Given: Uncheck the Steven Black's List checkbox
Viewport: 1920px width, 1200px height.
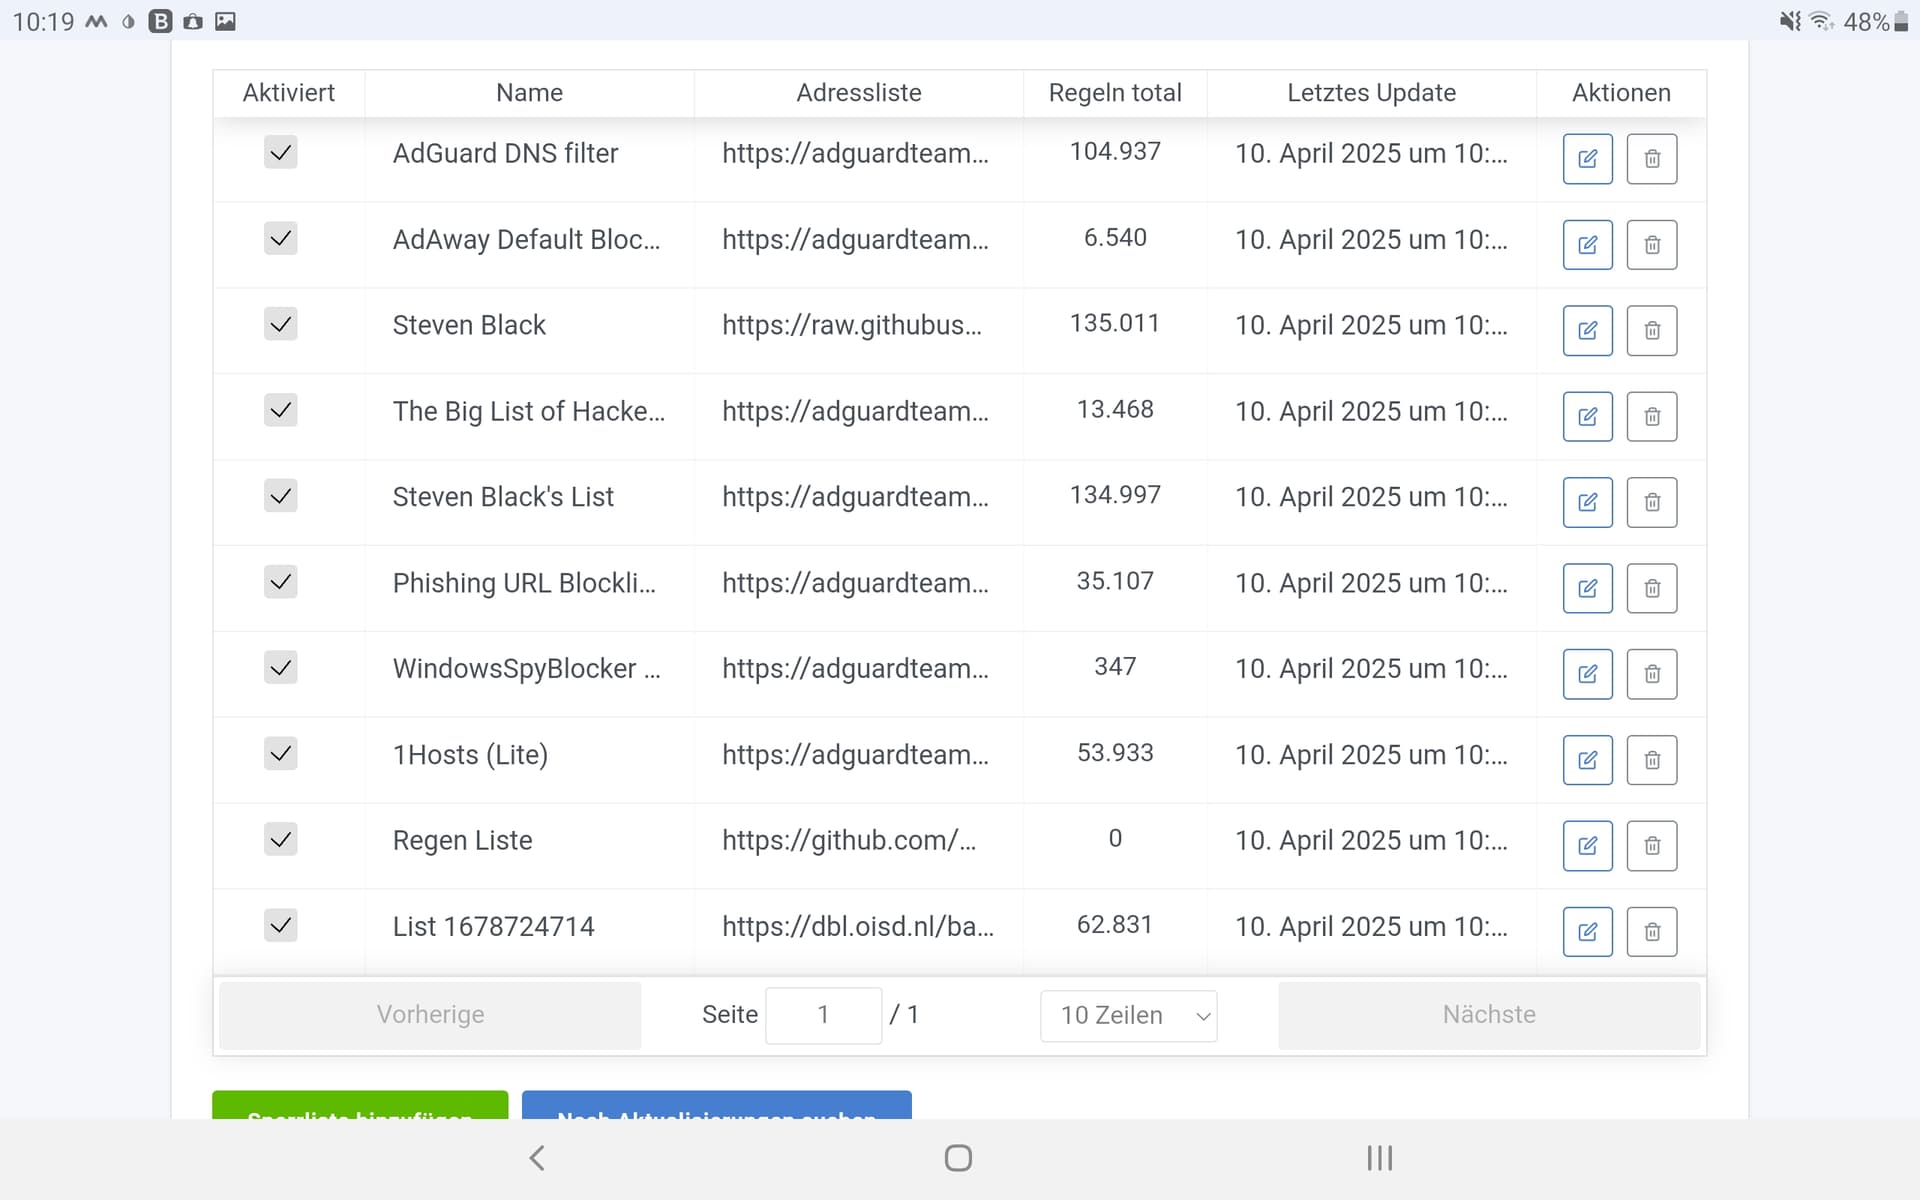Looking at the screenshot, I should pos(281,496).
